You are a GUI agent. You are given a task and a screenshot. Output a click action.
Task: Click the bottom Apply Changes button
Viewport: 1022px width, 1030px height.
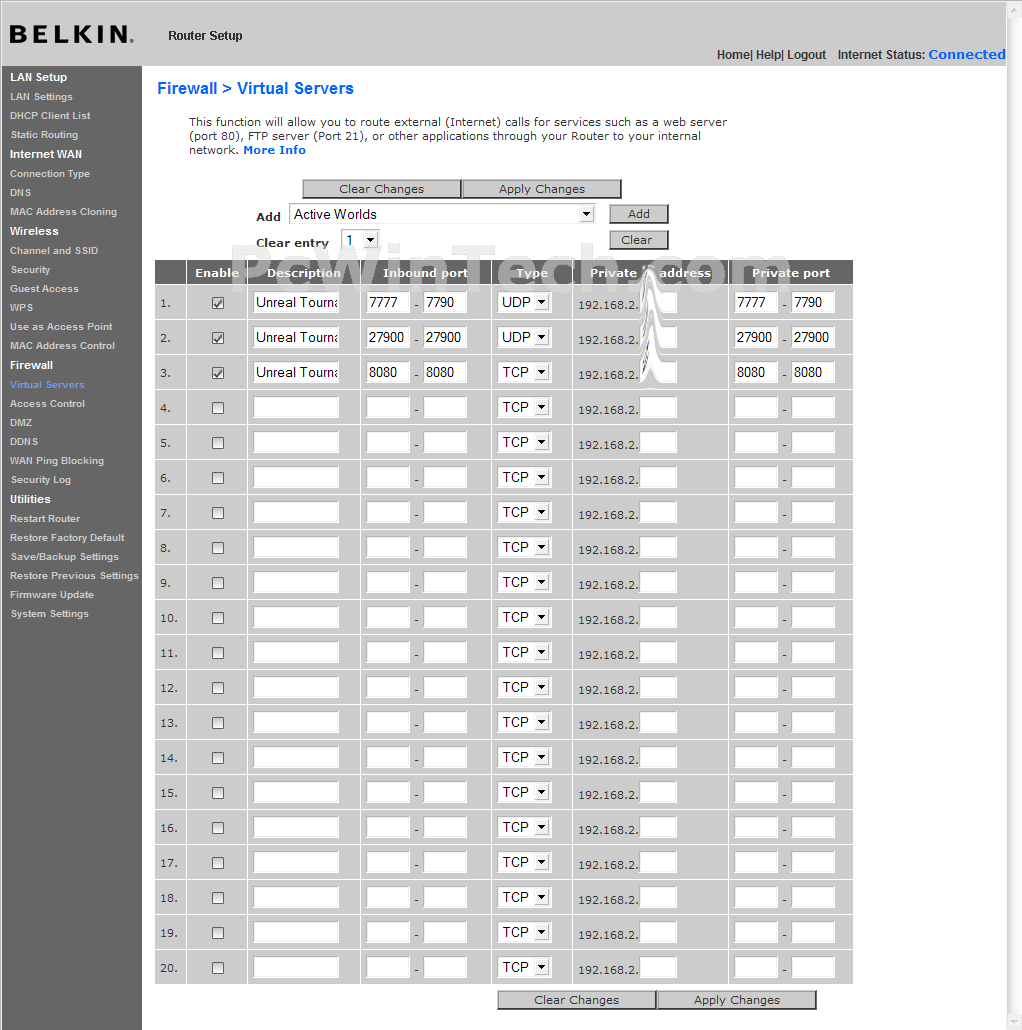pyautogui.click(x=737, y=1000)
